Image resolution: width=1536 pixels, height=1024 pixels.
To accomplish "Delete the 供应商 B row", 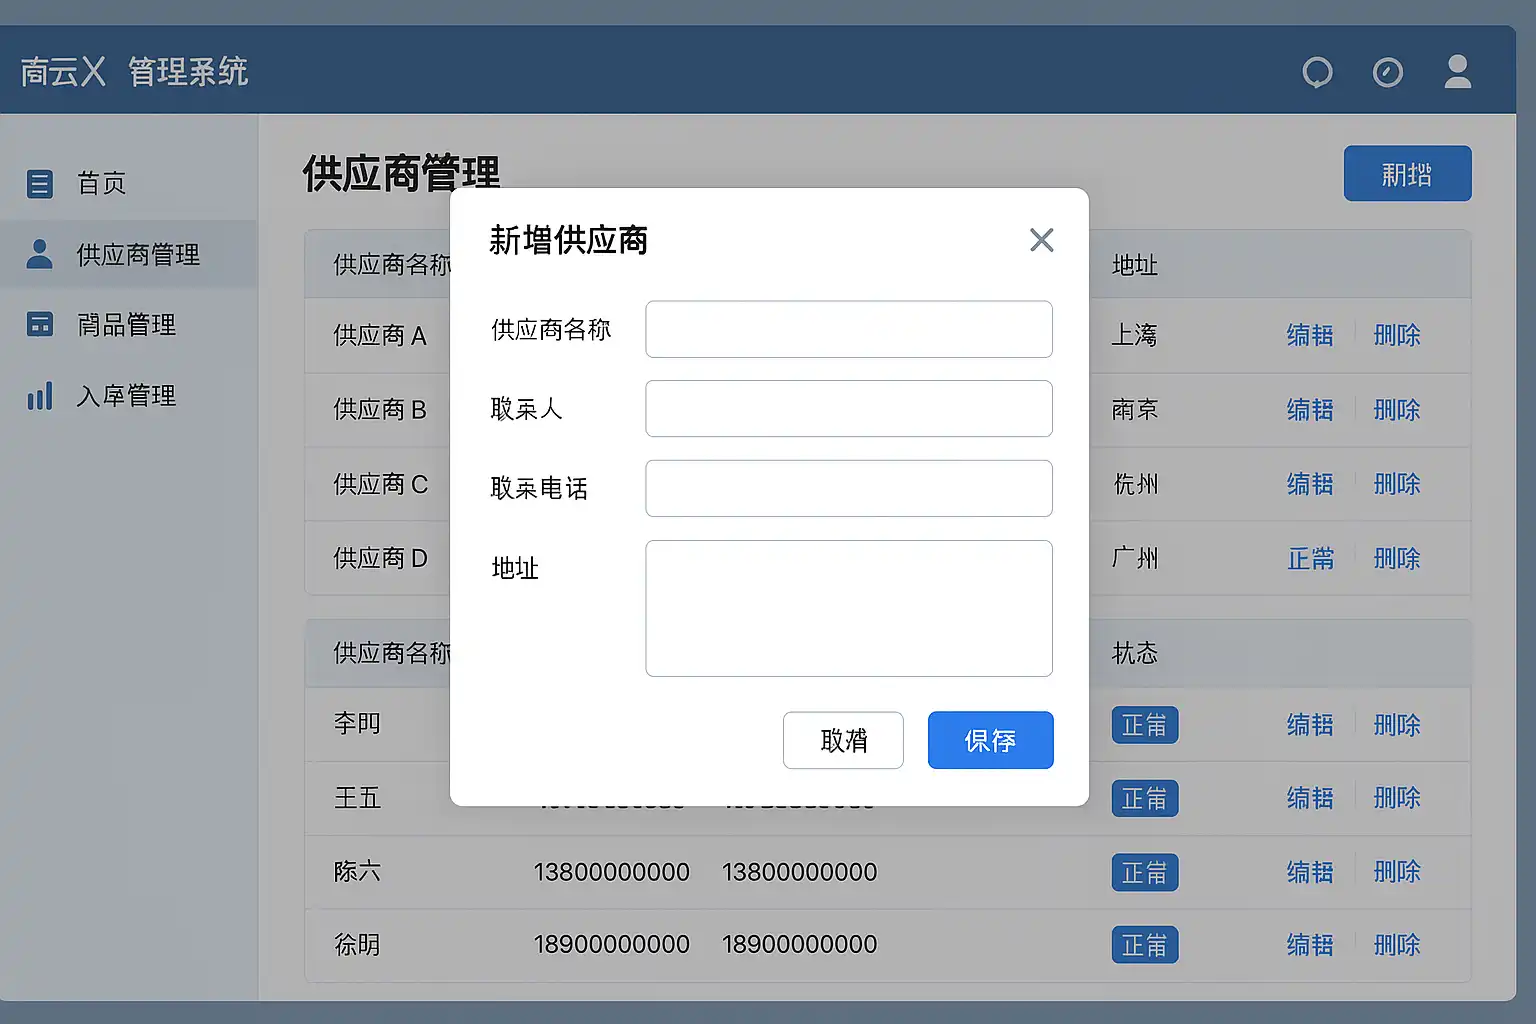I will click(x=1397, y=410).
